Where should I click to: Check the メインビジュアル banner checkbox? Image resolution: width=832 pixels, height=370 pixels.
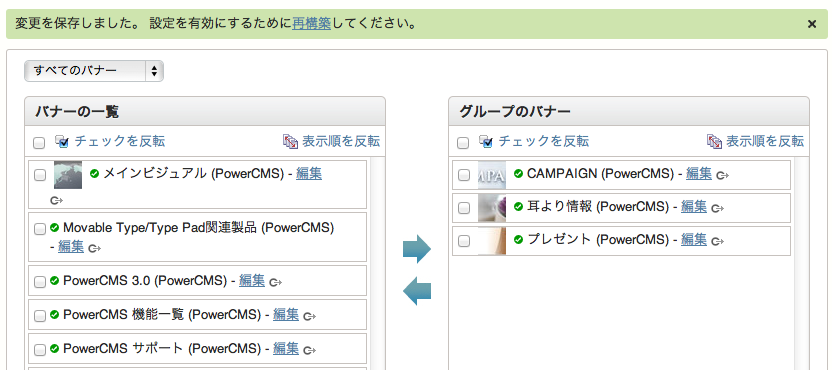(x=40, y=175)
